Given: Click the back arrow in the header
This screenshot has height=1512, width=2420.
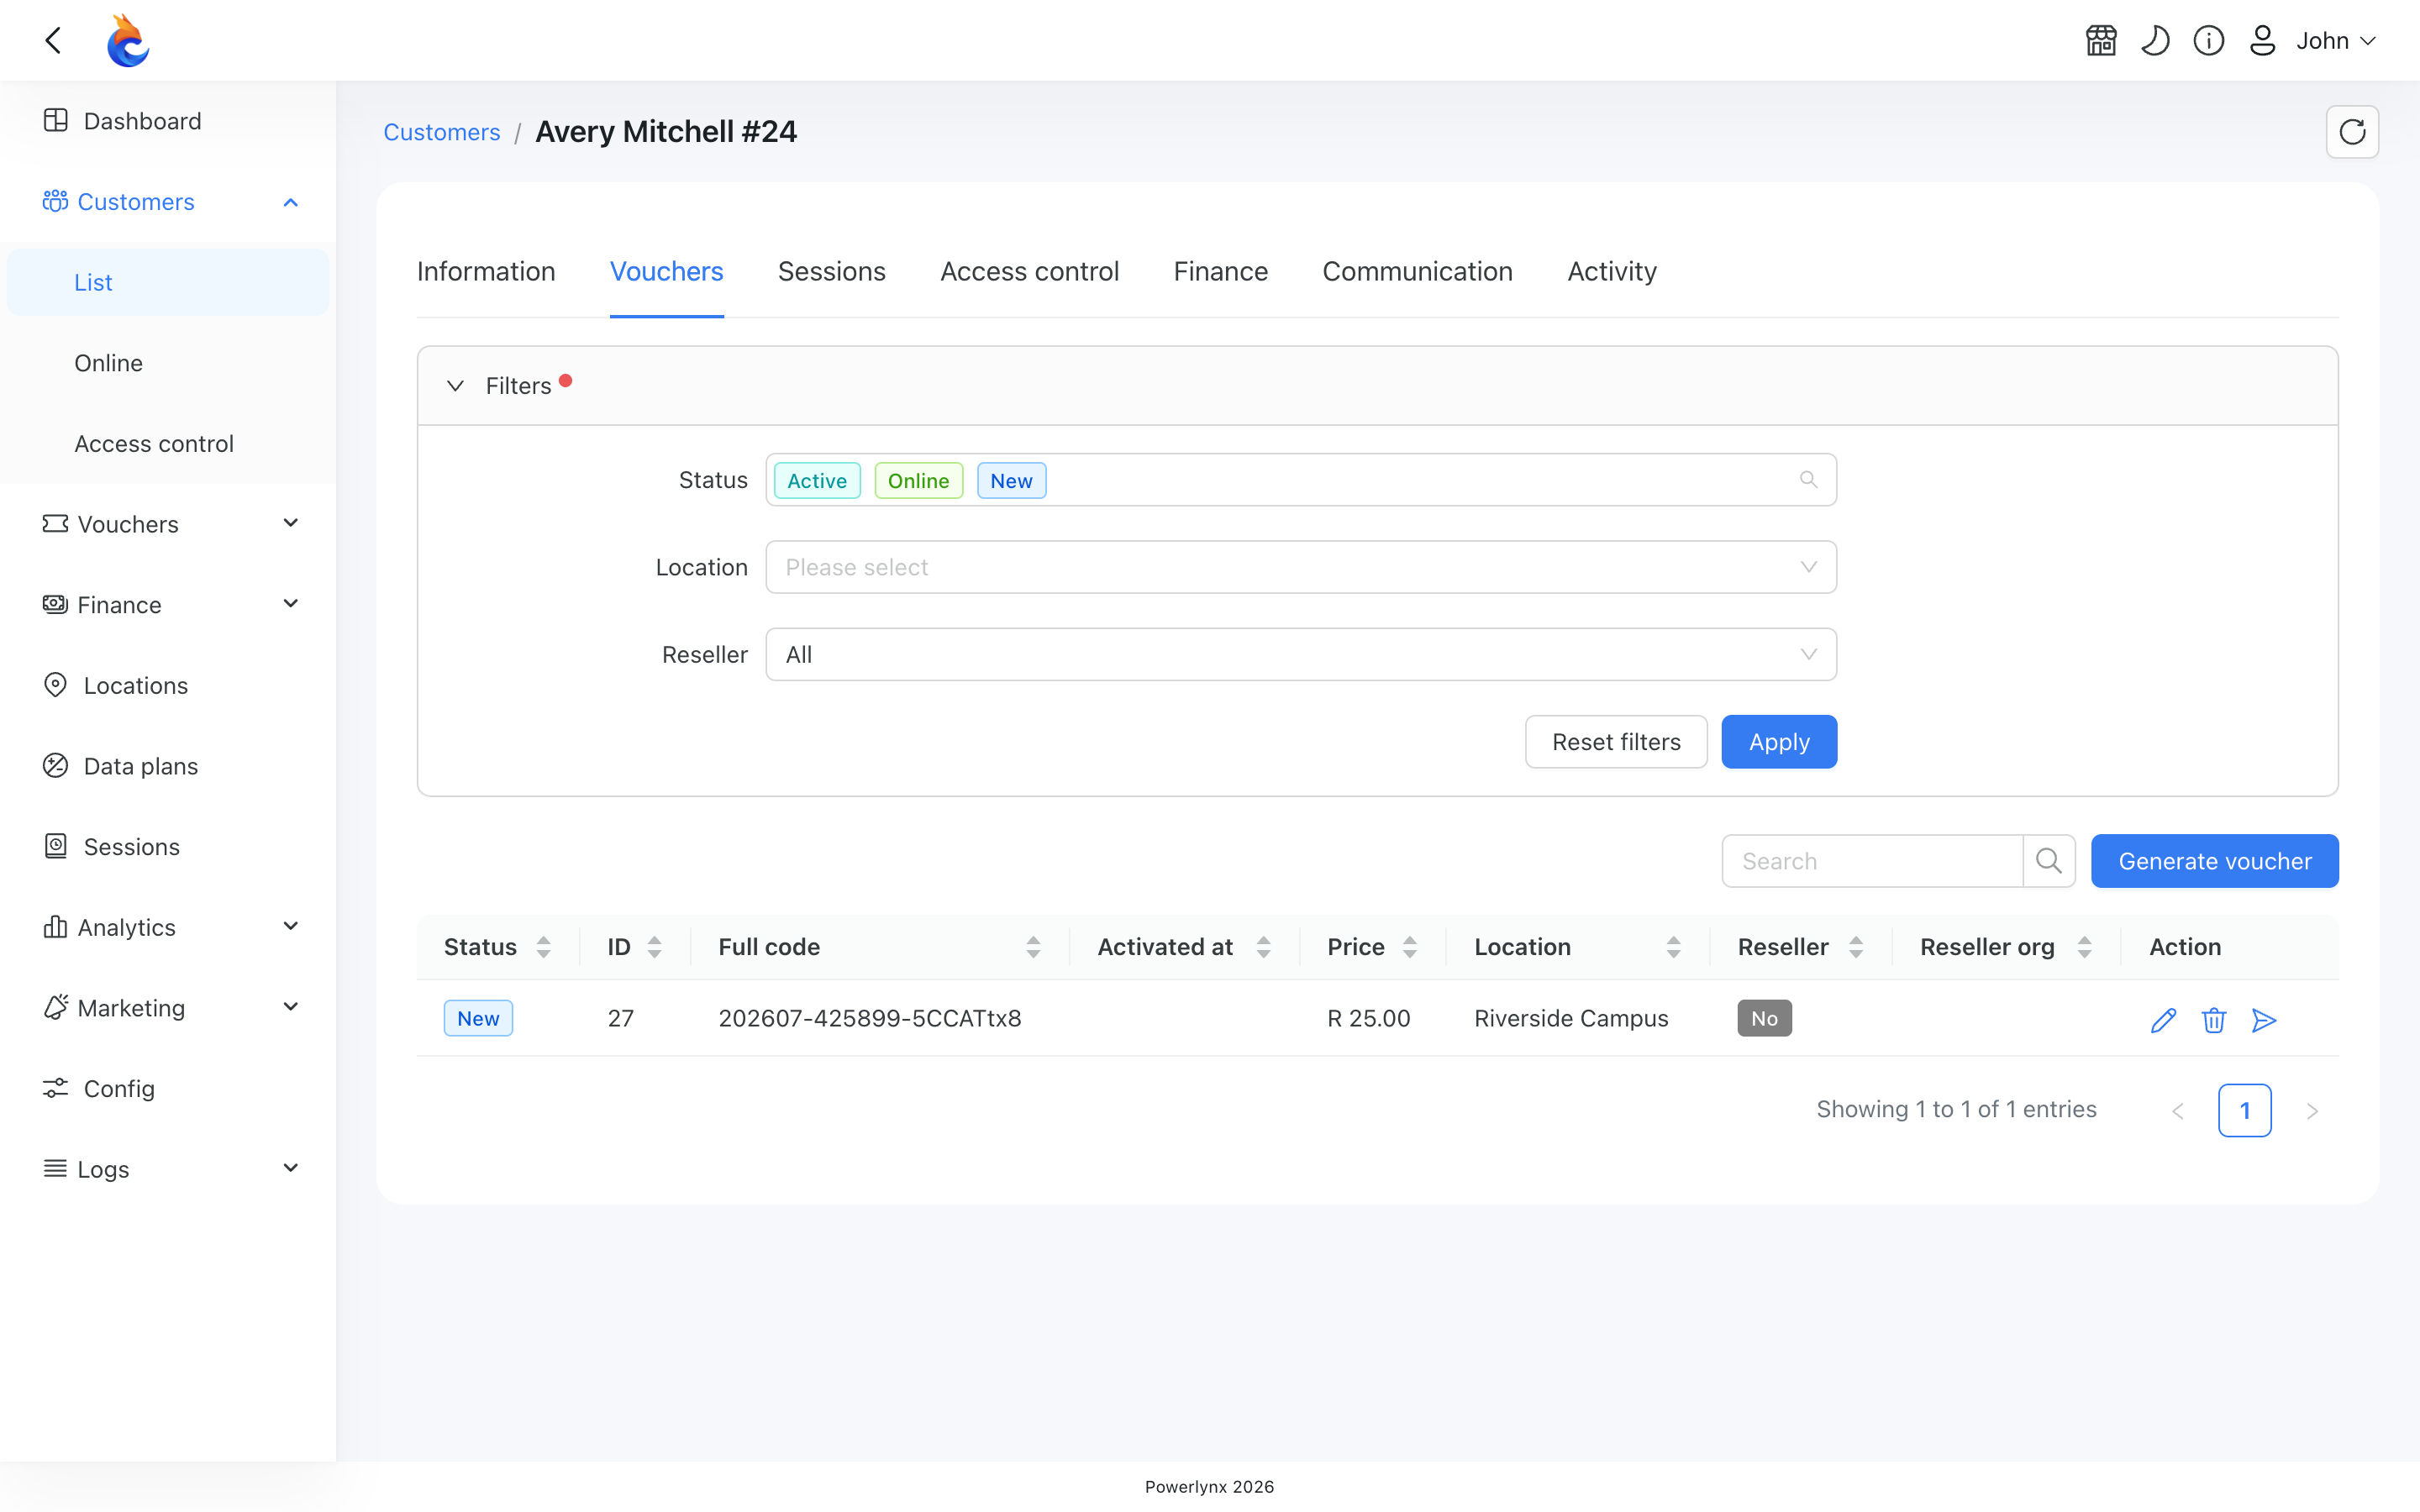Looking at the screenshot, I should pos(54,40).
